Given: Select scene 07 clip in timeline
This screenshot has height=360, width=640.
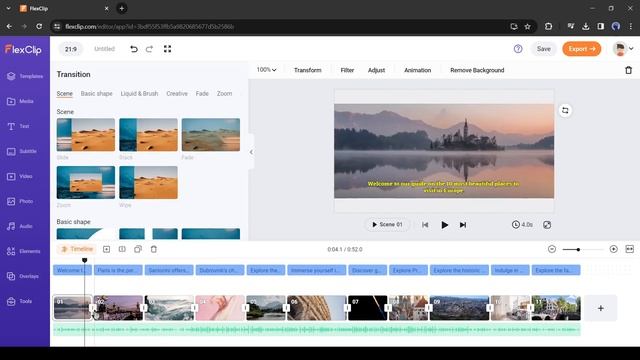Looking at the screenshot, I should (x=368, y=308).
